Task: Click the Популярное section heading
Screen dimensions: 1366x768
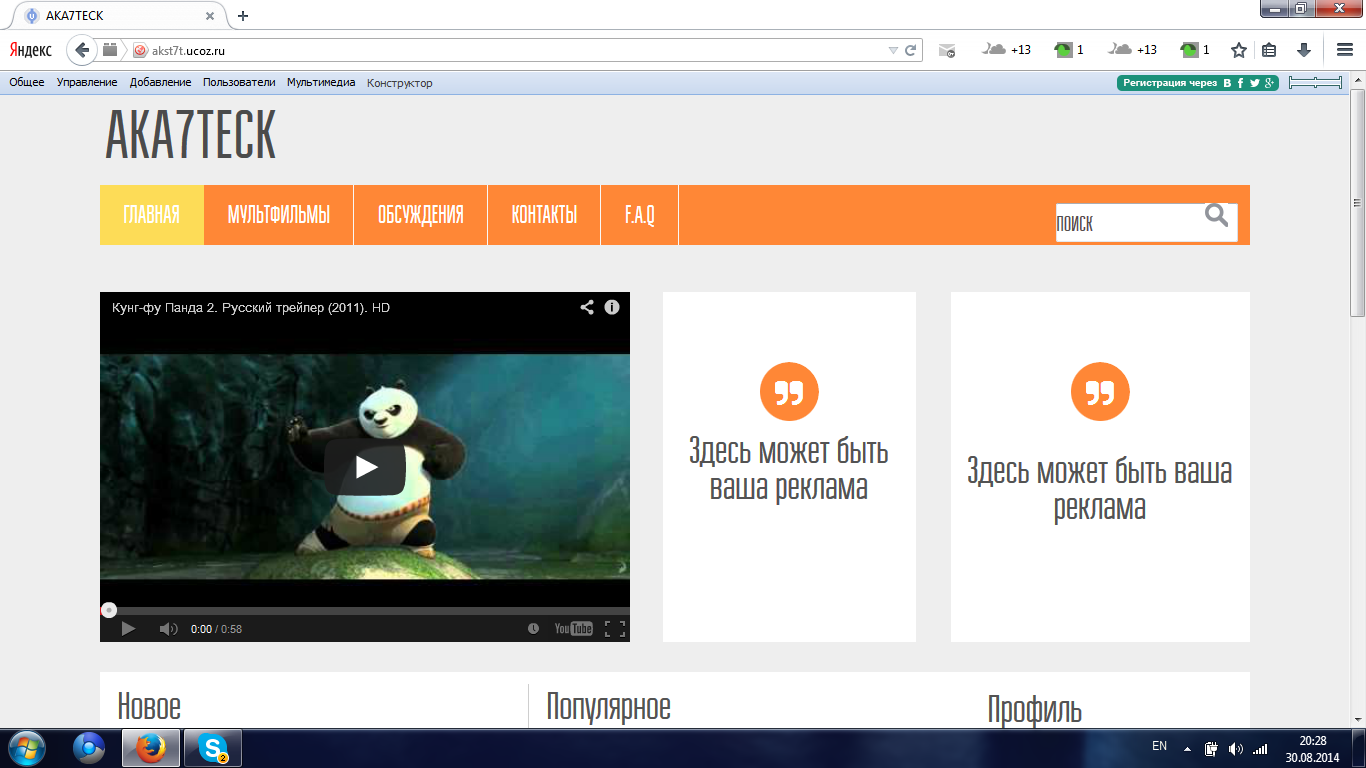Action: click(608, 706)
